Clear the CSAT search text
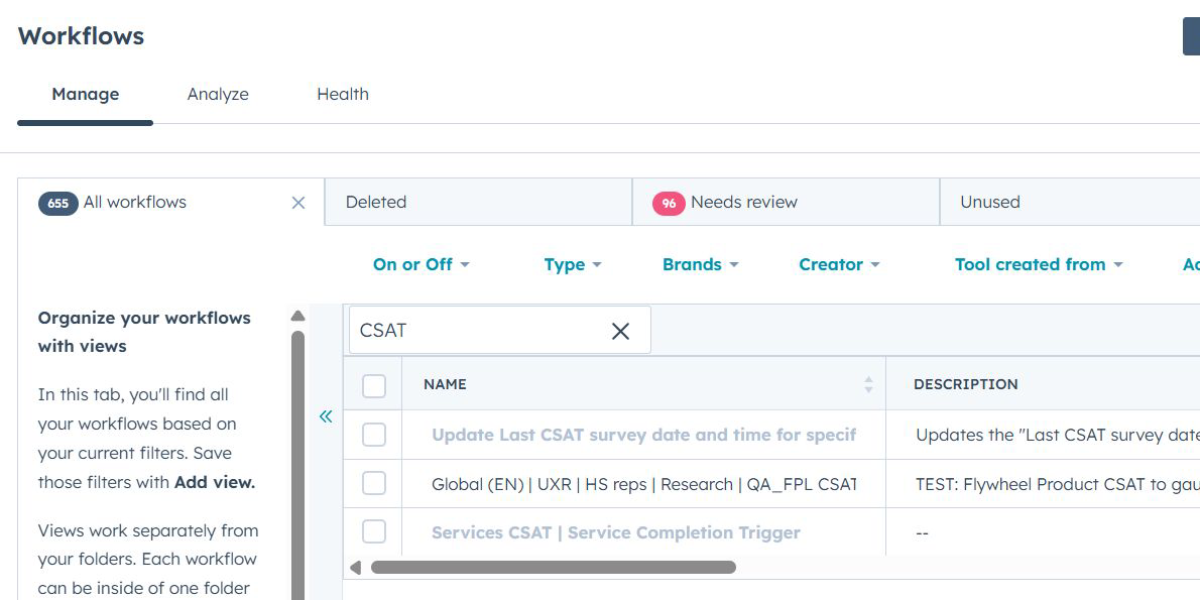This screenshot has width=1200, height=600. coord(620,331)
